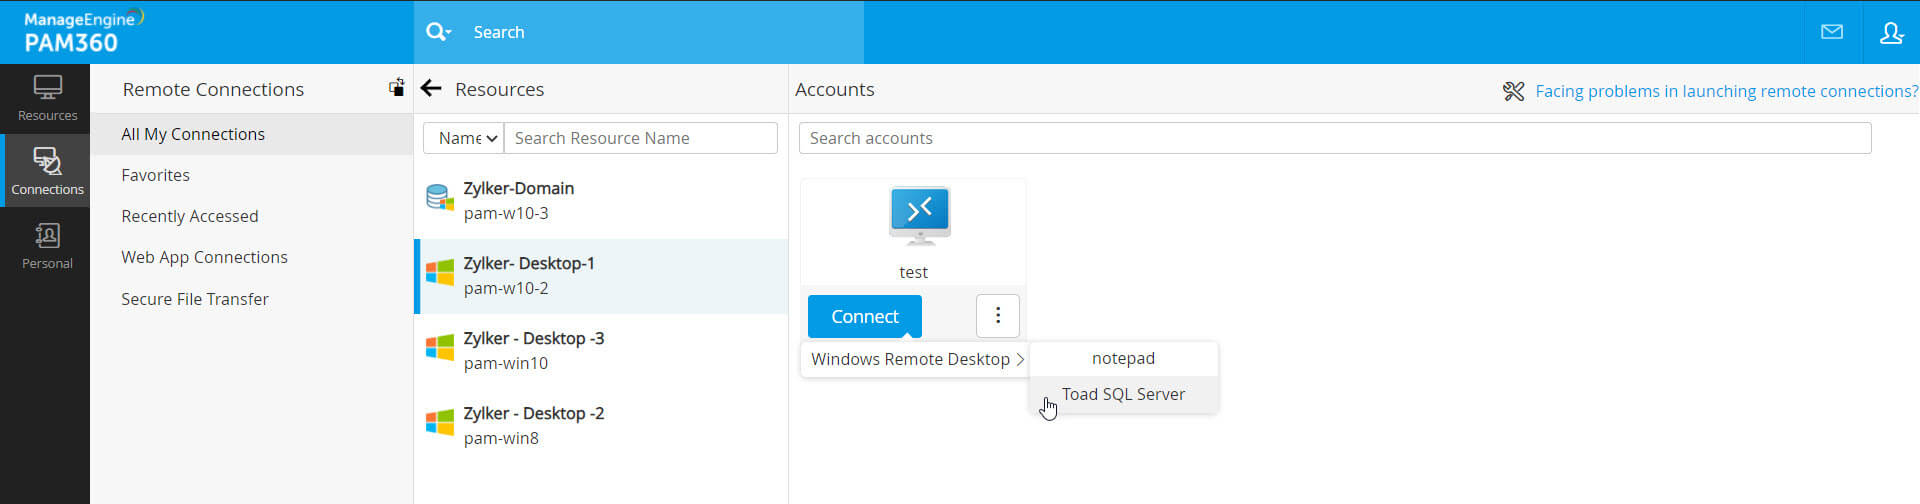1920x504 pixels.
Task: Click the Connect button
Action: click(864, 316)
